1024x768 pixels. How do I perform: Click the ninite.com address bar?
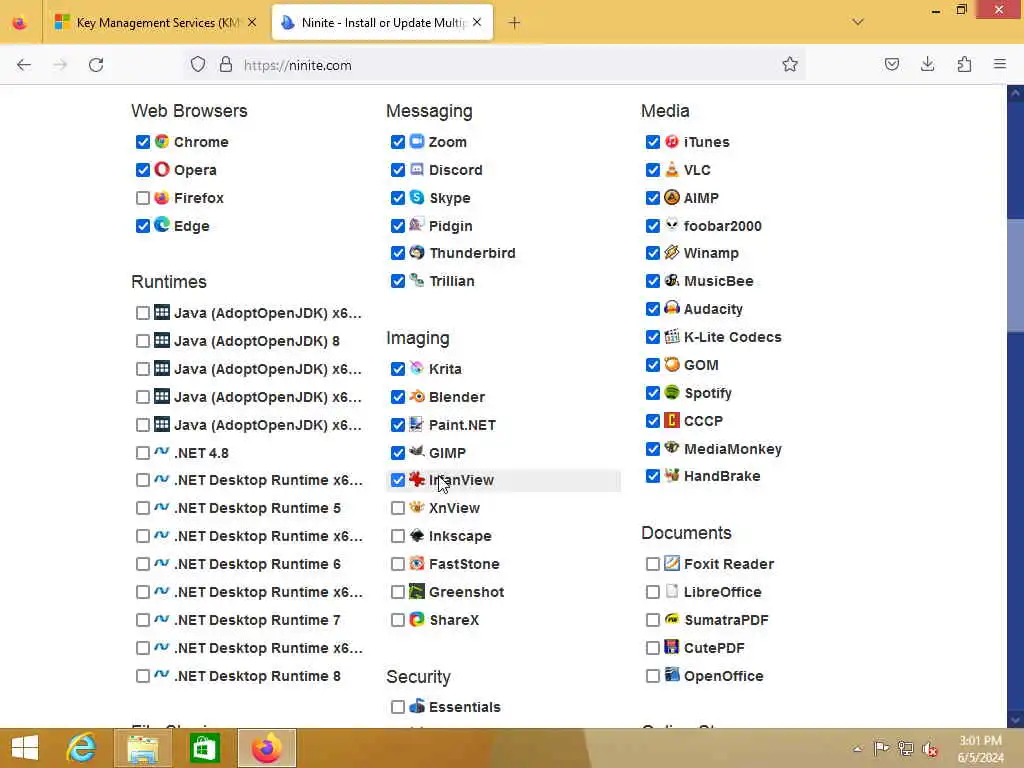[496, 65]
